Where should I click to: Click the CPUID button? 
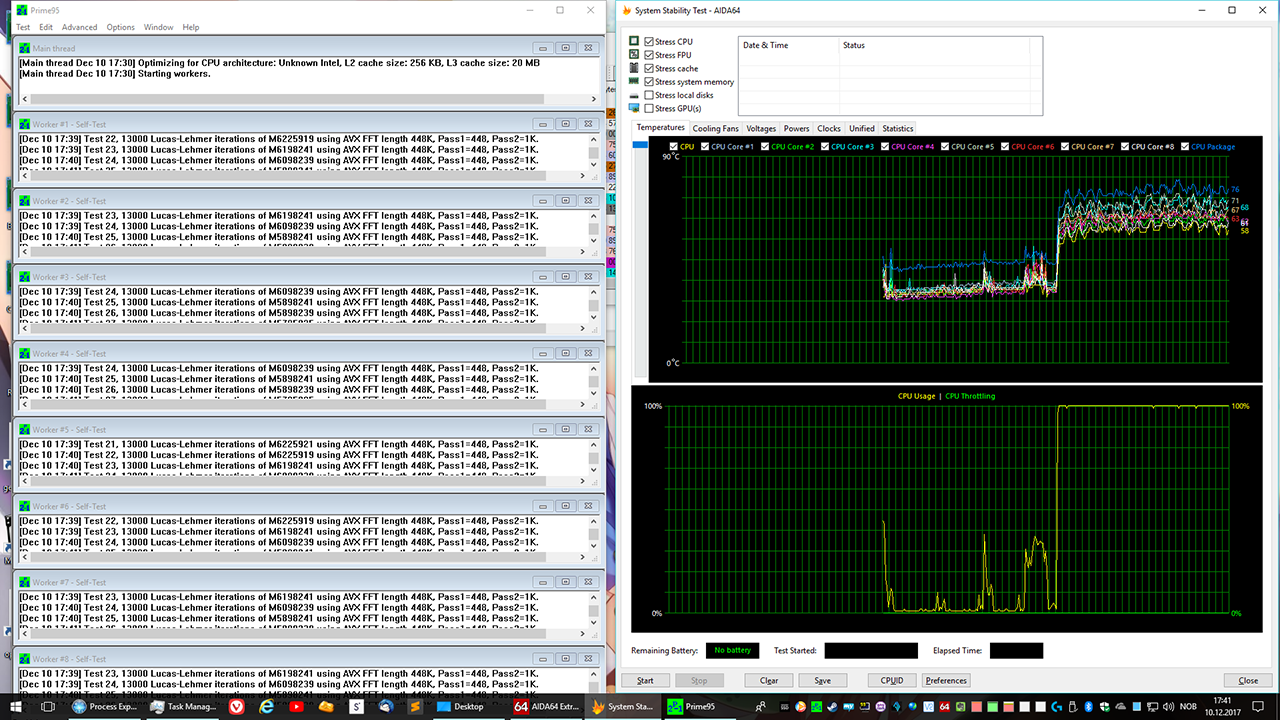coord(892,680)
